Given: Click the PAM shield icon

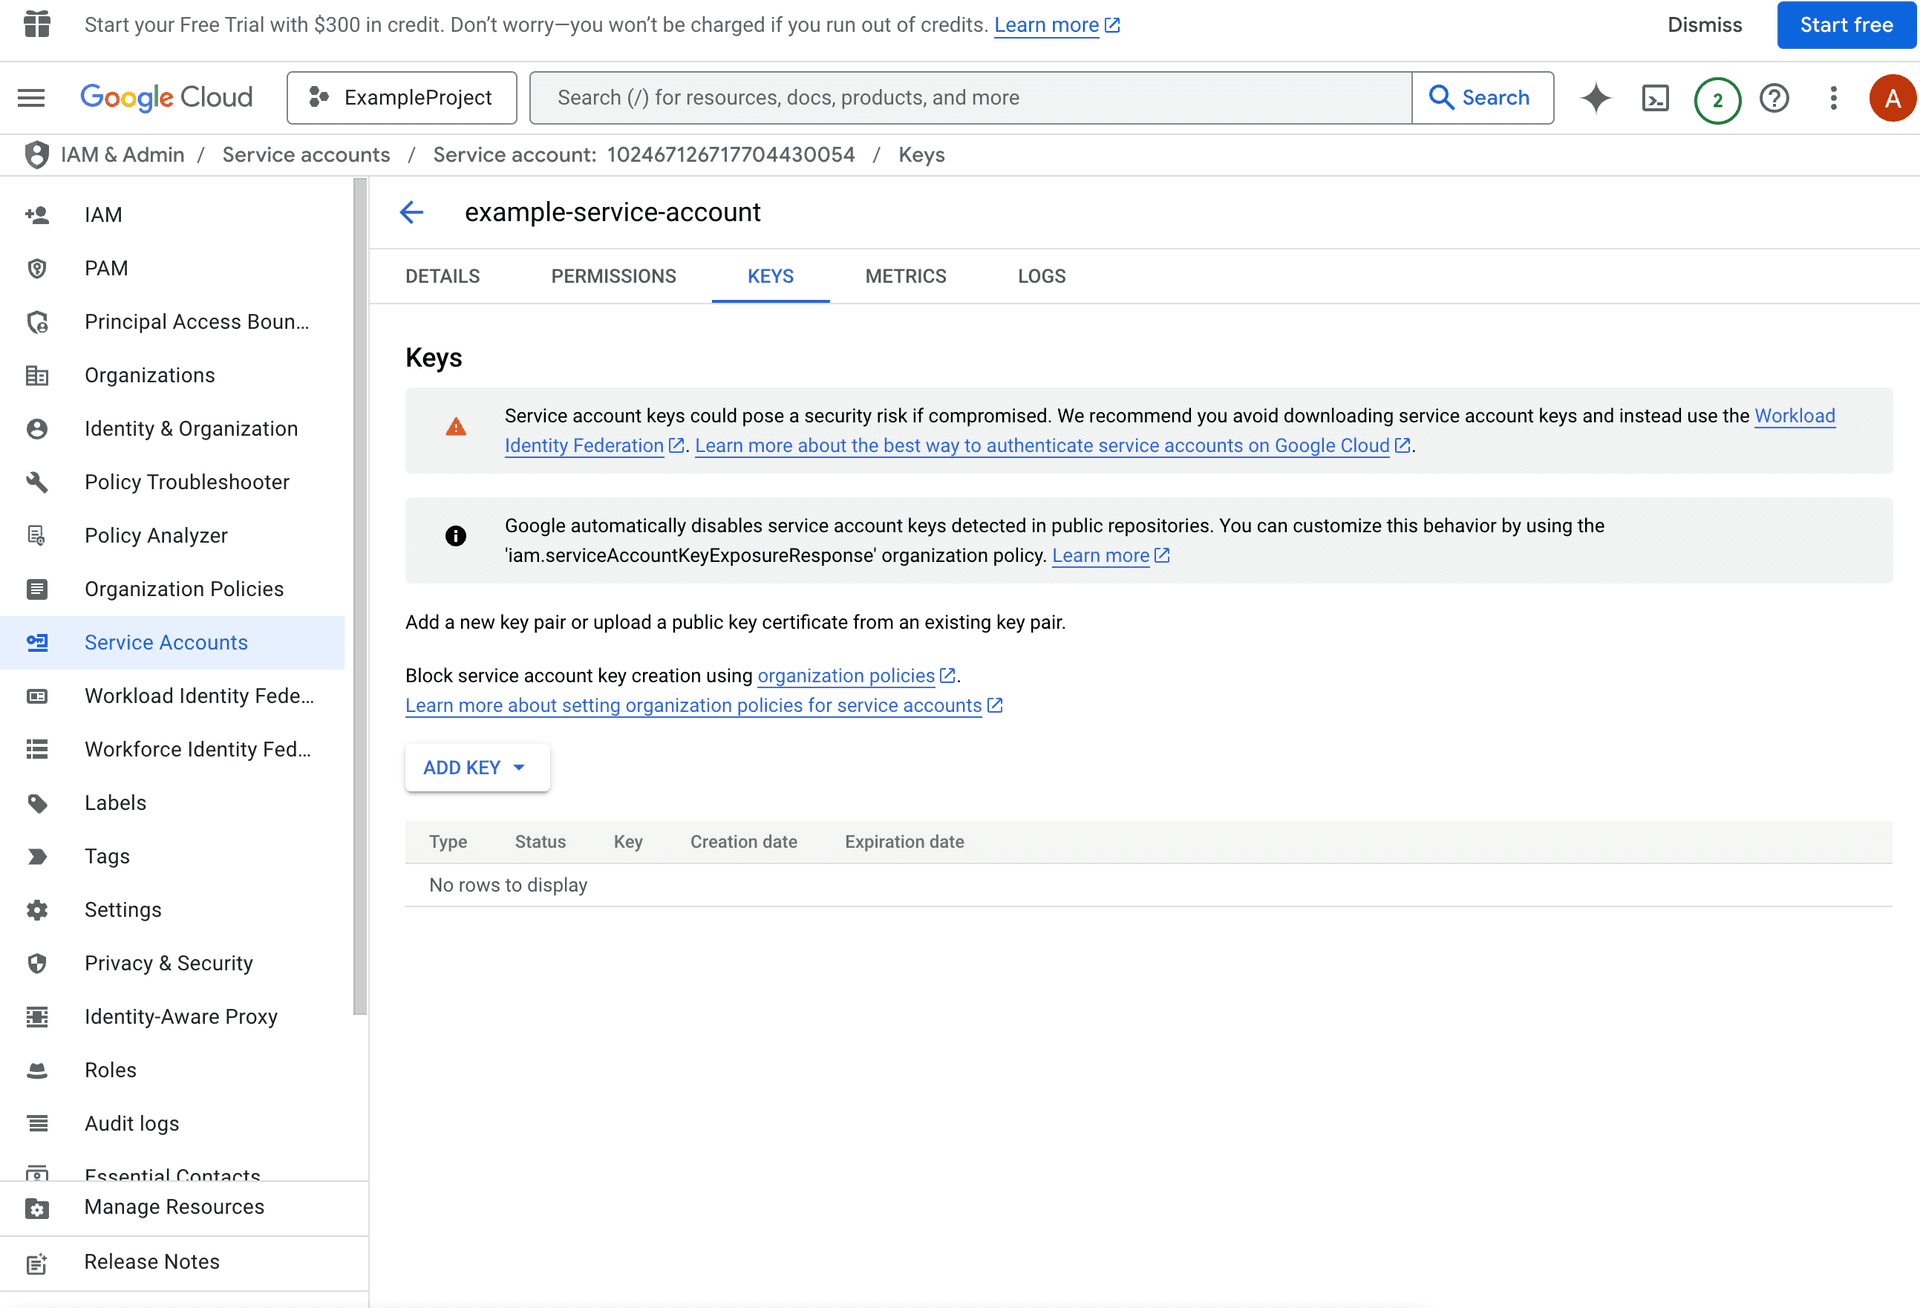Looking at the screenshot, I should point(37,268).
